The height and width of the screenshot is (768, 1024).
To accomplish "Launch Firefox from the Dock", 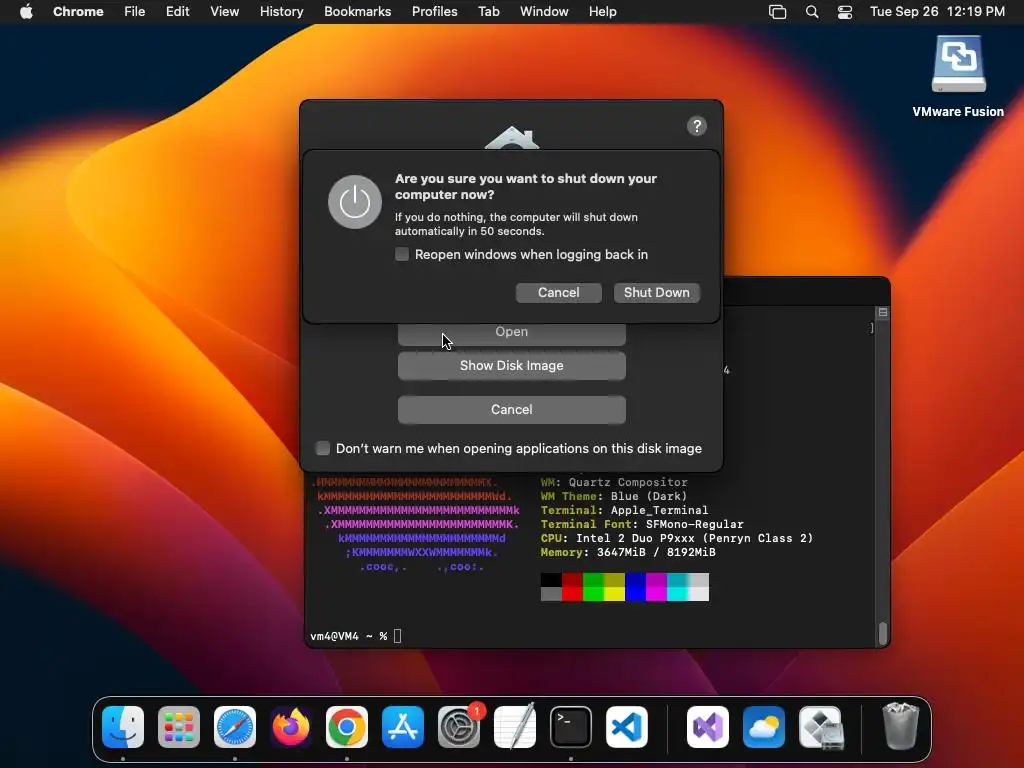I will (x=291, y=727).
